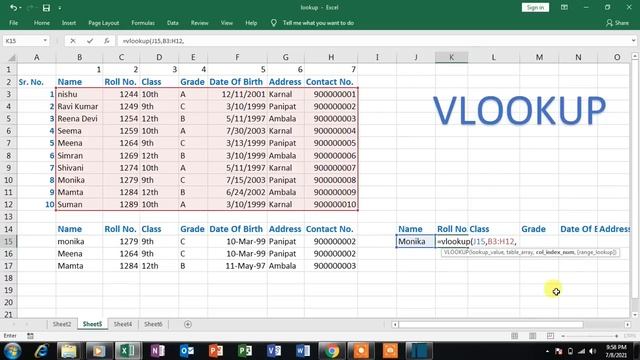Cancel the formula entry with the X icon

click(x=73, y=41)
